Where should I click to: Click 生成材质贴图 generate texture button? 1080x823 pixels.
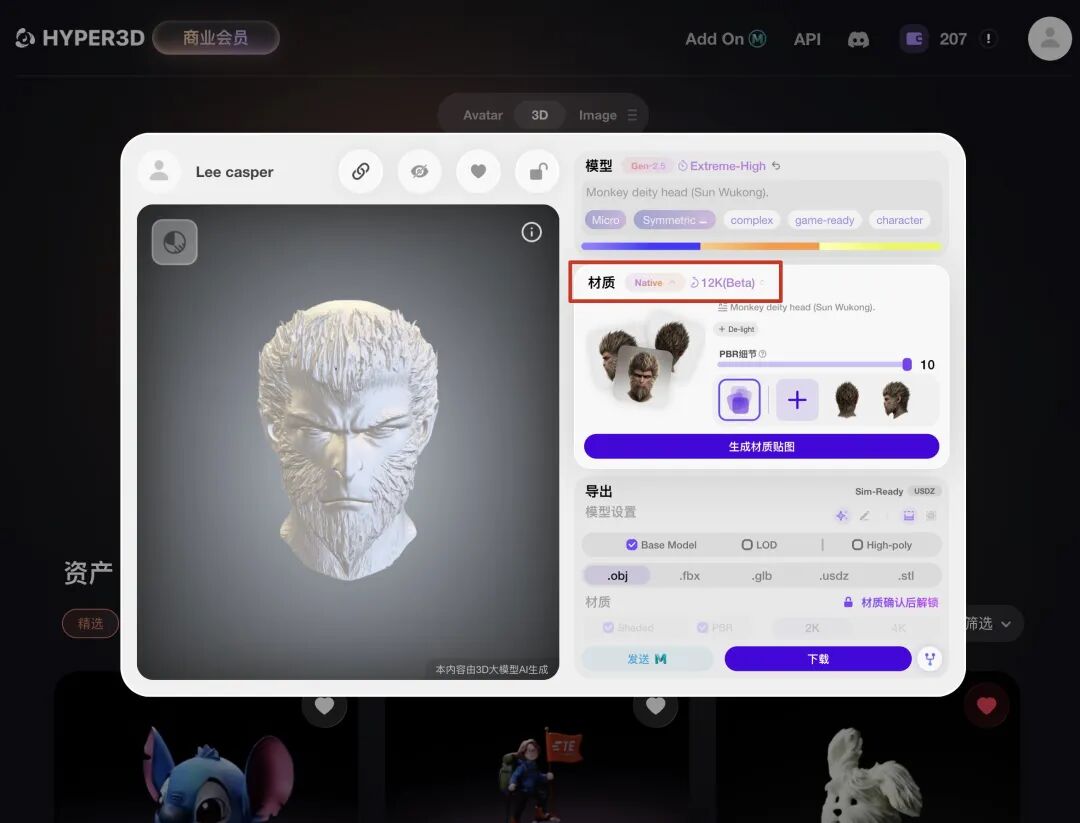coord(761,446)
